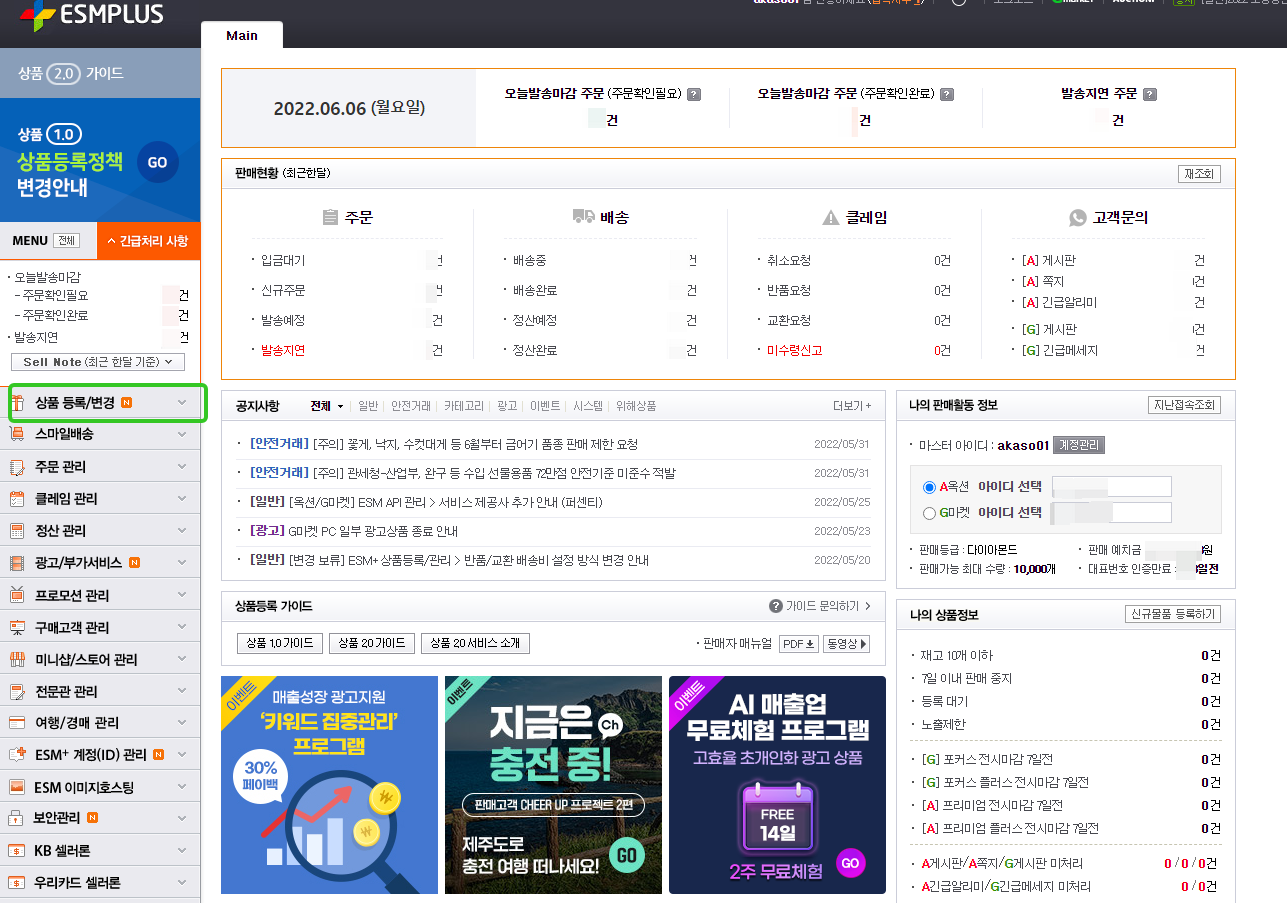Click the 옥션 아이디 input field
The image size is (1287, 903).
[1111, 488]
